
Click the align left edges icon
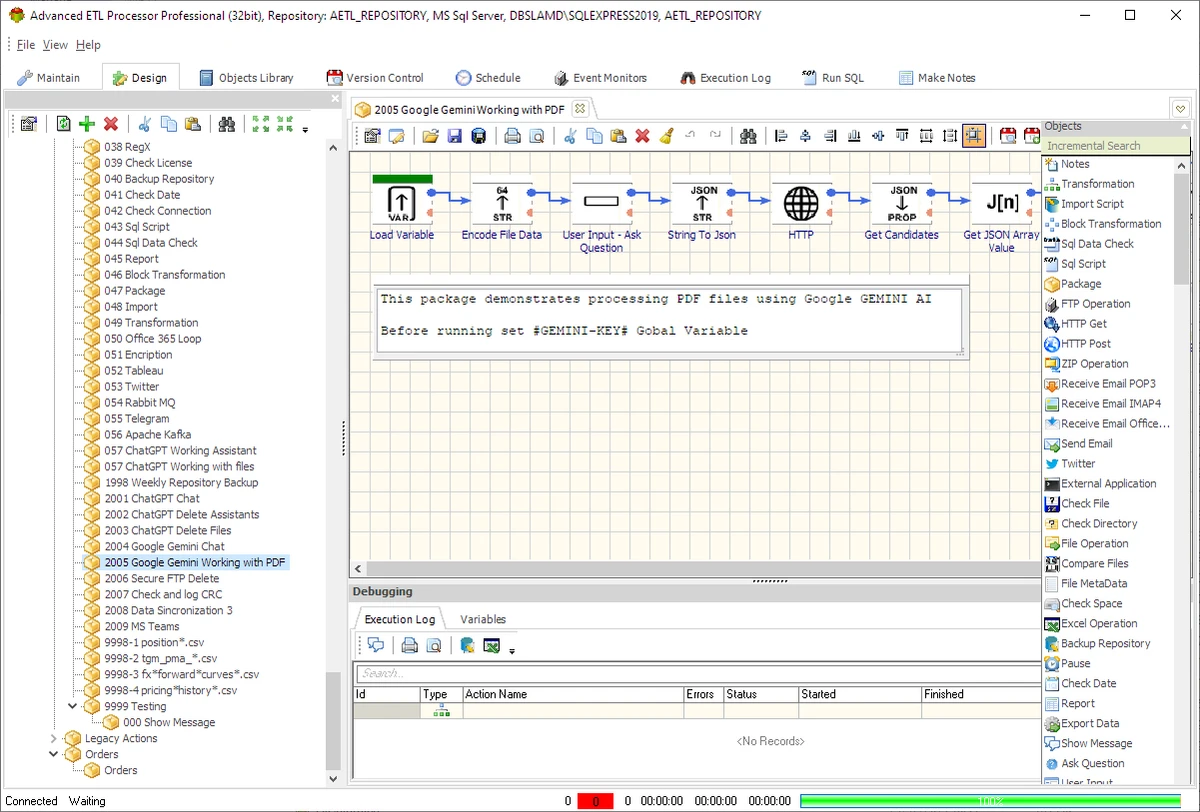781,136
